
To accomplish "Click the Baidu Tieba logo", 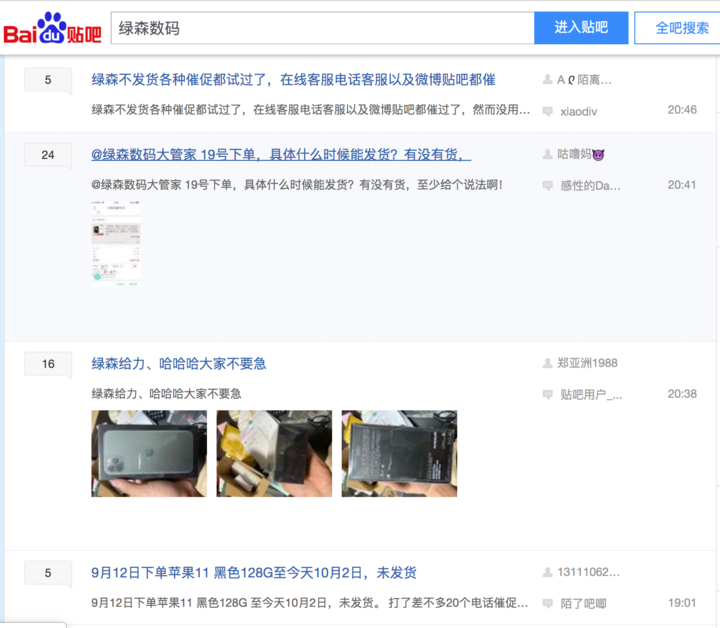I will (52, 28).
